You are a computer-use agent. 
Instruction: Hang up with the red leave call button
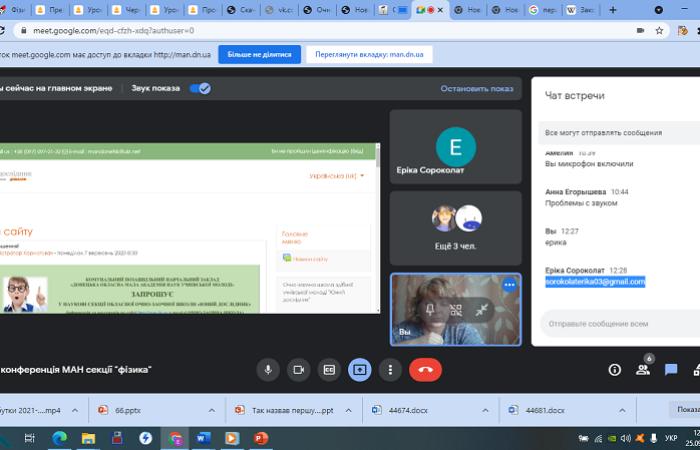pyautogui.click(x=425, y=369)
